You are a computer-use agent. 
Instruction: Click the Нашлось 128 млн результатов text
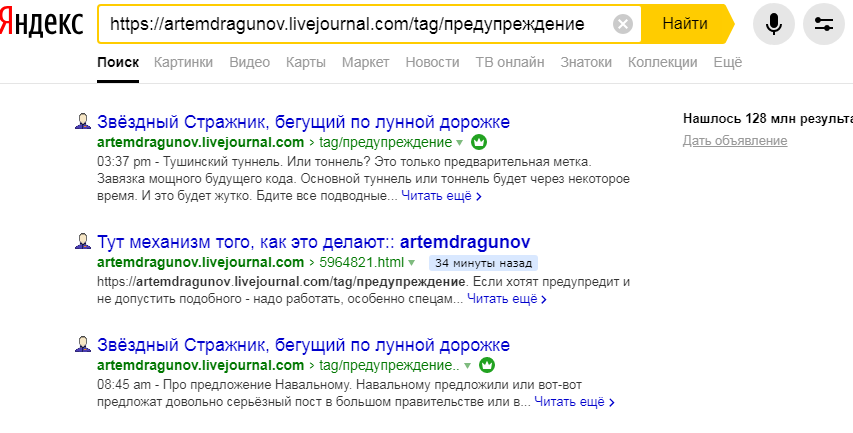(x=768, y=119)
